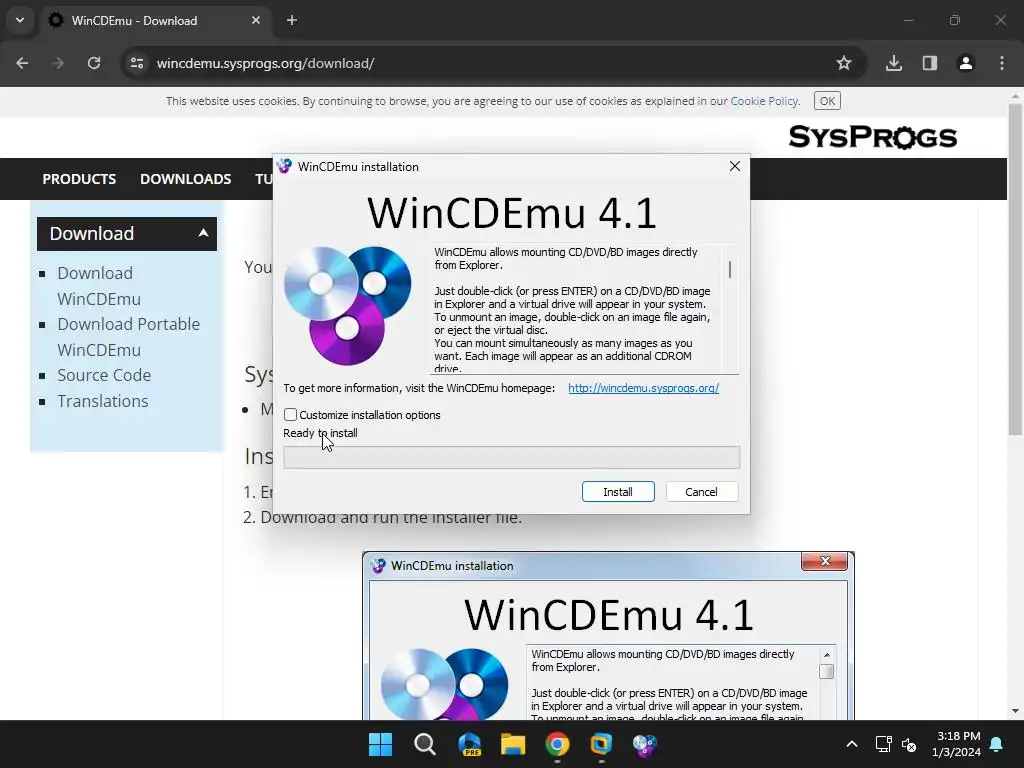Image resolution: width=1024 pixels, height=768 pixels.
Task: Click the muted volume tray icon
Action: (909, 744)
